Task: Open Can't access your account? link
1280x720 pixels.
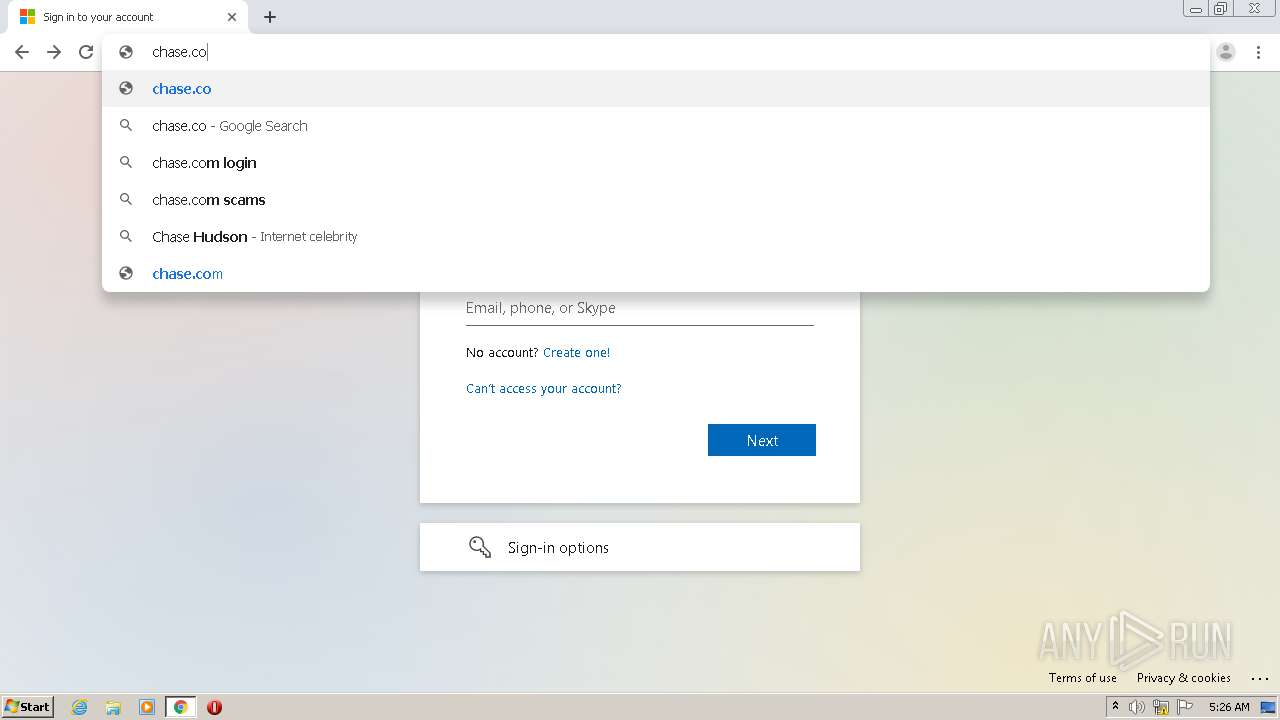Action: click(x=544, y=389)
